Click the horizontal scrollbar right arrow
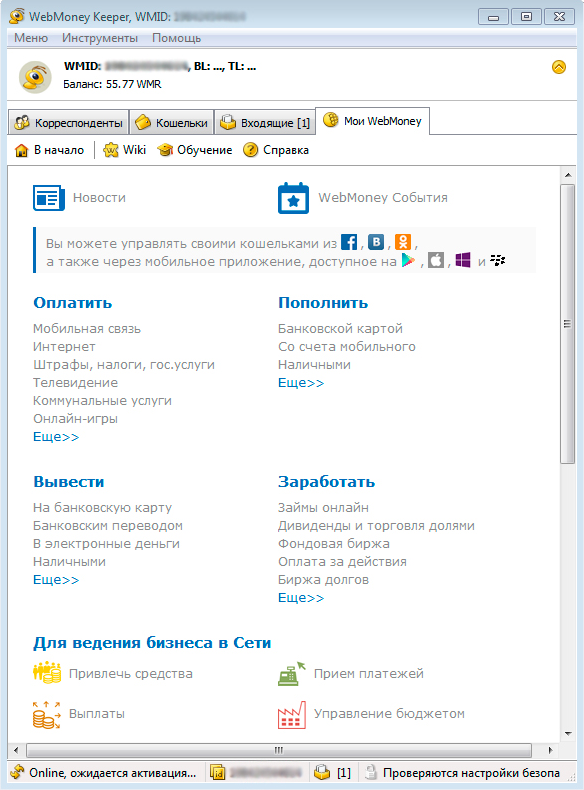584x790 pixels. click(550, 750)
